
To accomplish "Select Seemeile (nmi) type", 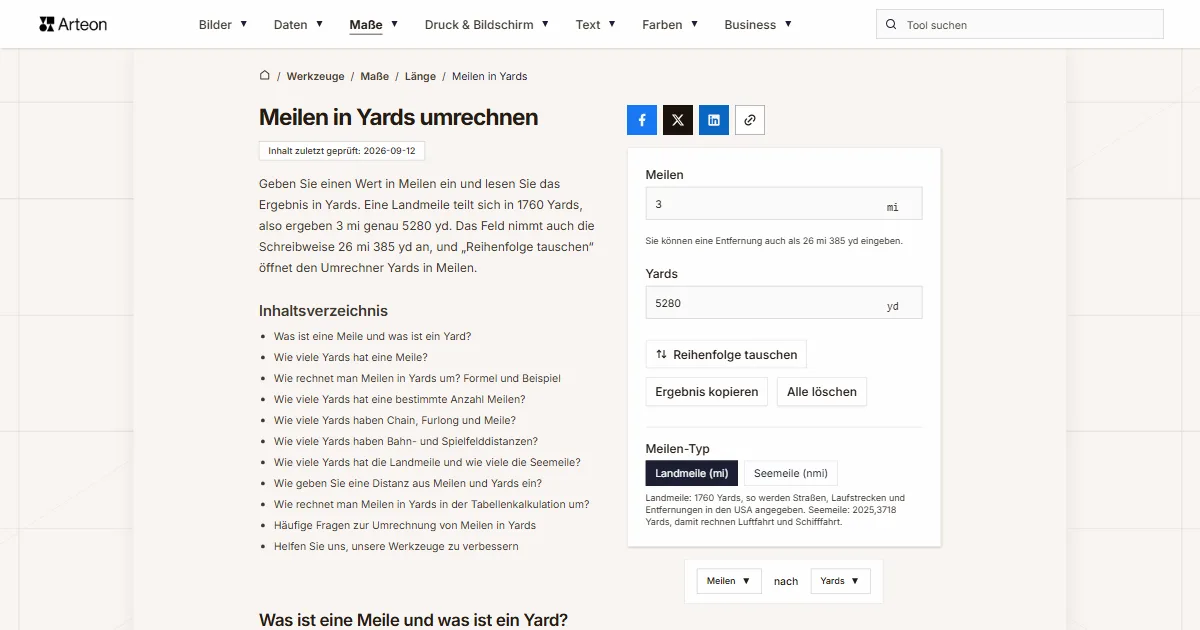I will [x=791, y=473].
